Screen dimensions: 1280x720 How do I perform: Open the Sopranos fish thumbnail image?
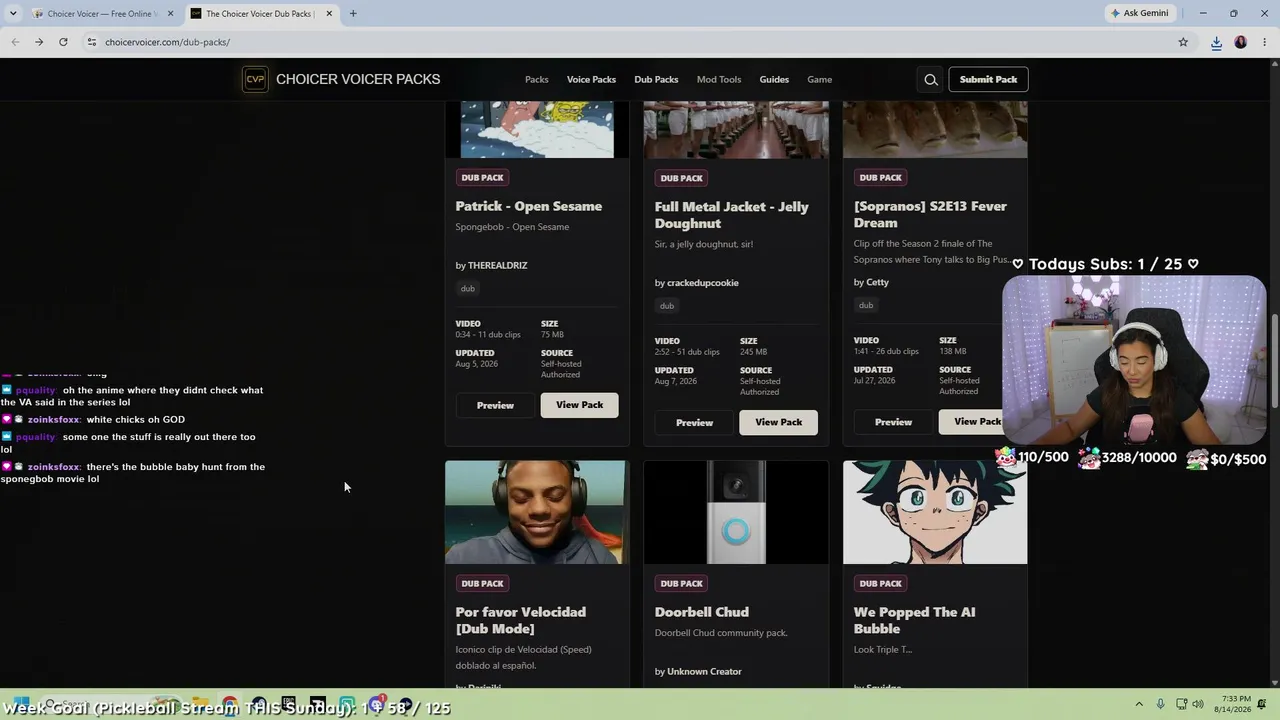pos(935,129)
